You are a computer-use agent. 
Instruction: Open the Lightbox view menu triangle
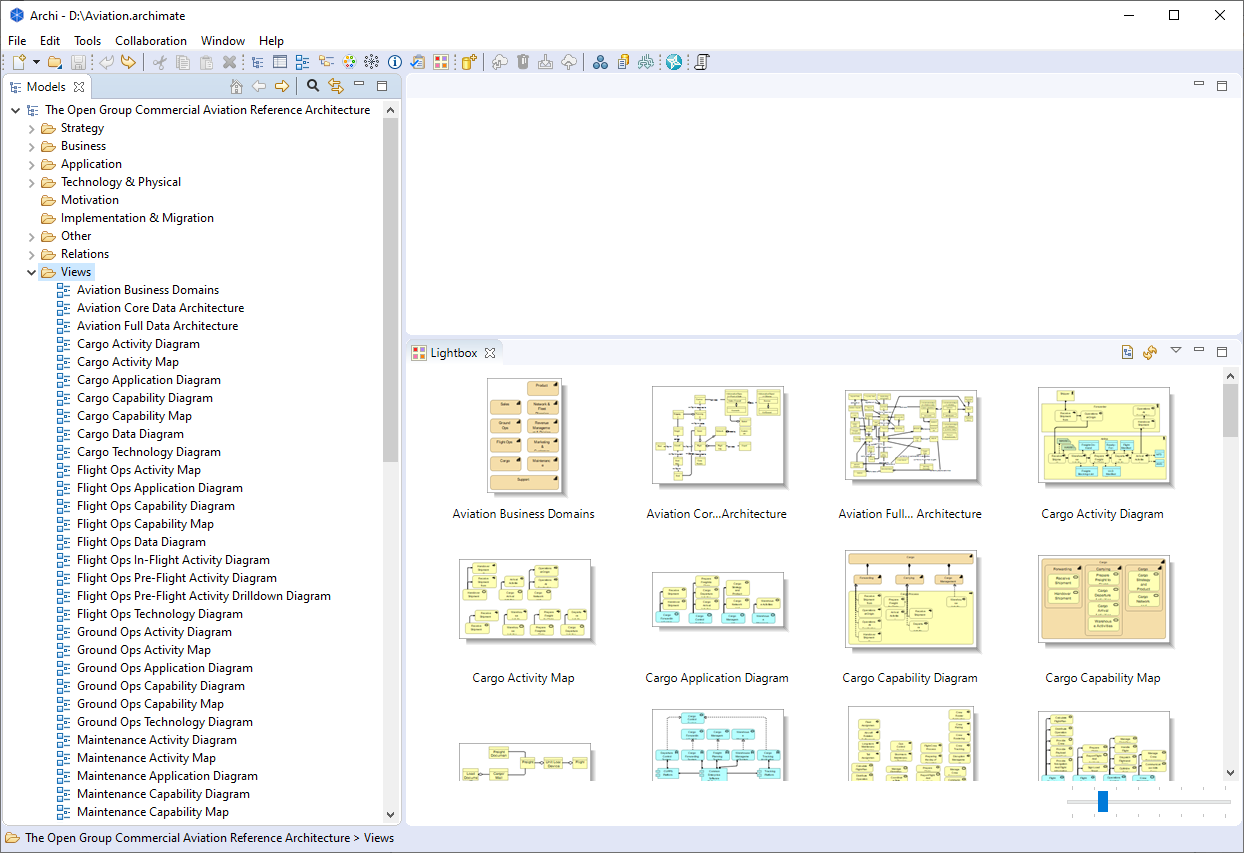1176,350
